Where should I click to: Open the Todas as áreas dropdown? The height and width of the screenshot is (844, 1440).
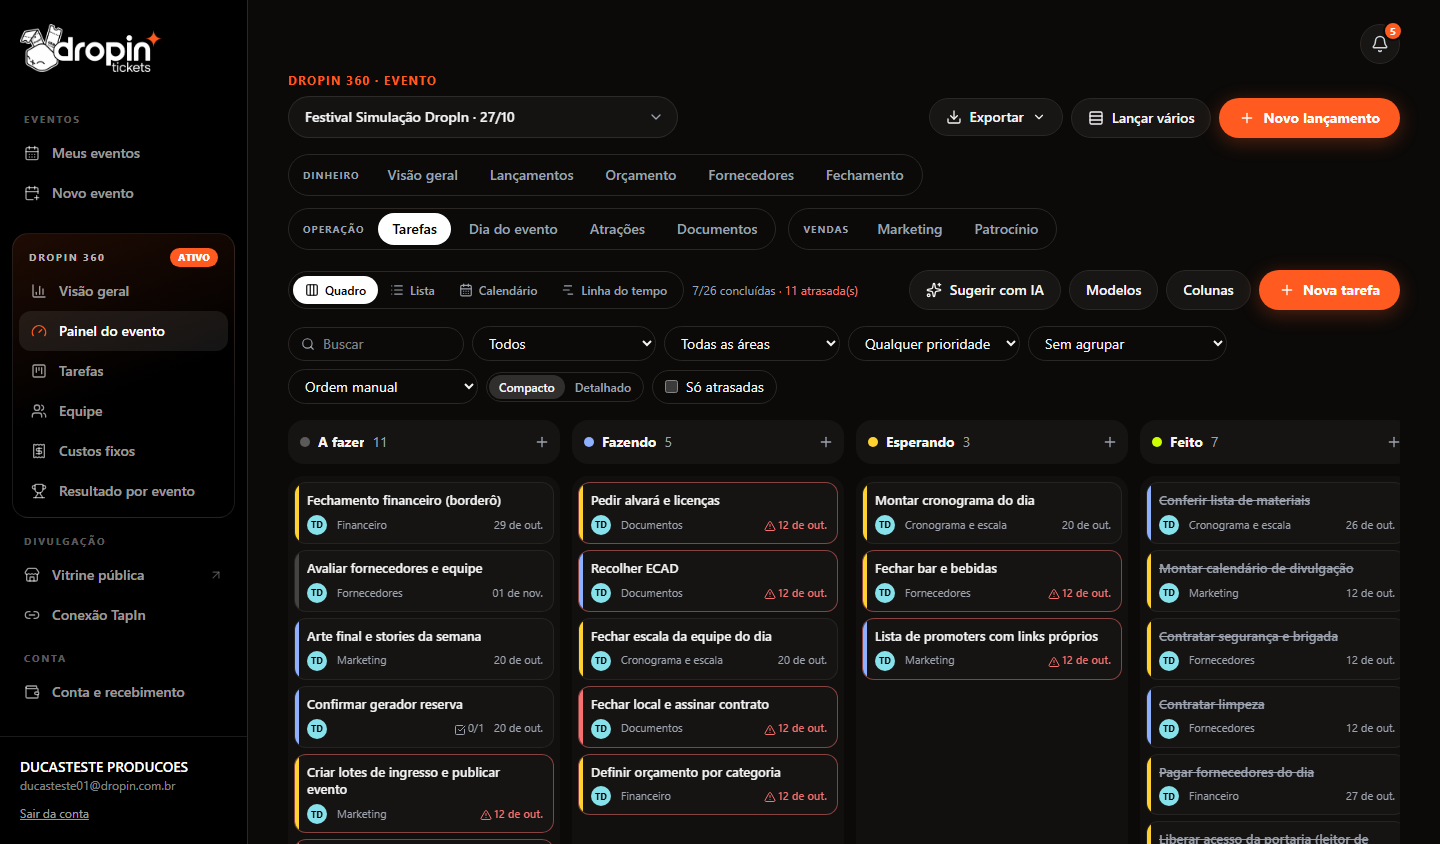pos(753,344)
